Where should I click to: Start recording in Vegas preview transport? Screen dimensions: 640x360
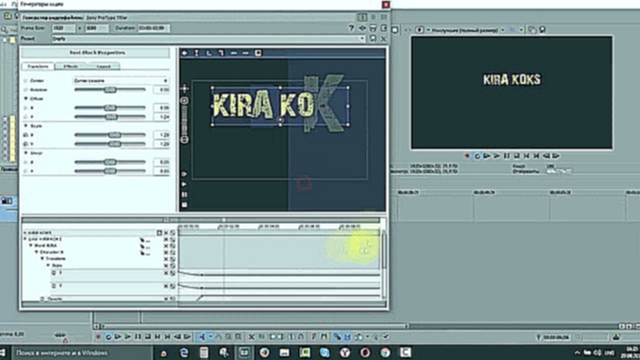pyautogui.click(x=467, y=156)
